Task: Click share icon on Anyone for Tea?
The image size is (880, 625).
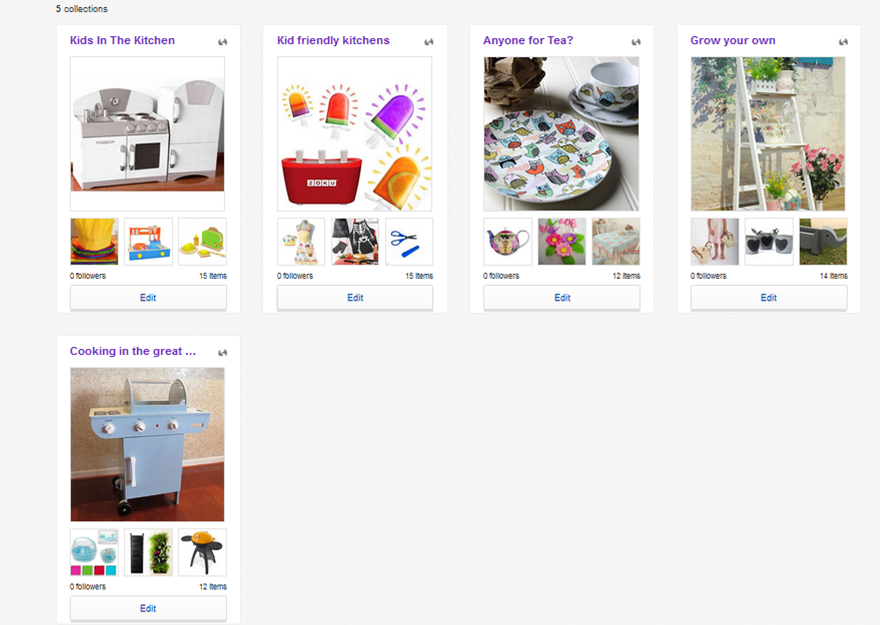Action: (x=636, y=42)
